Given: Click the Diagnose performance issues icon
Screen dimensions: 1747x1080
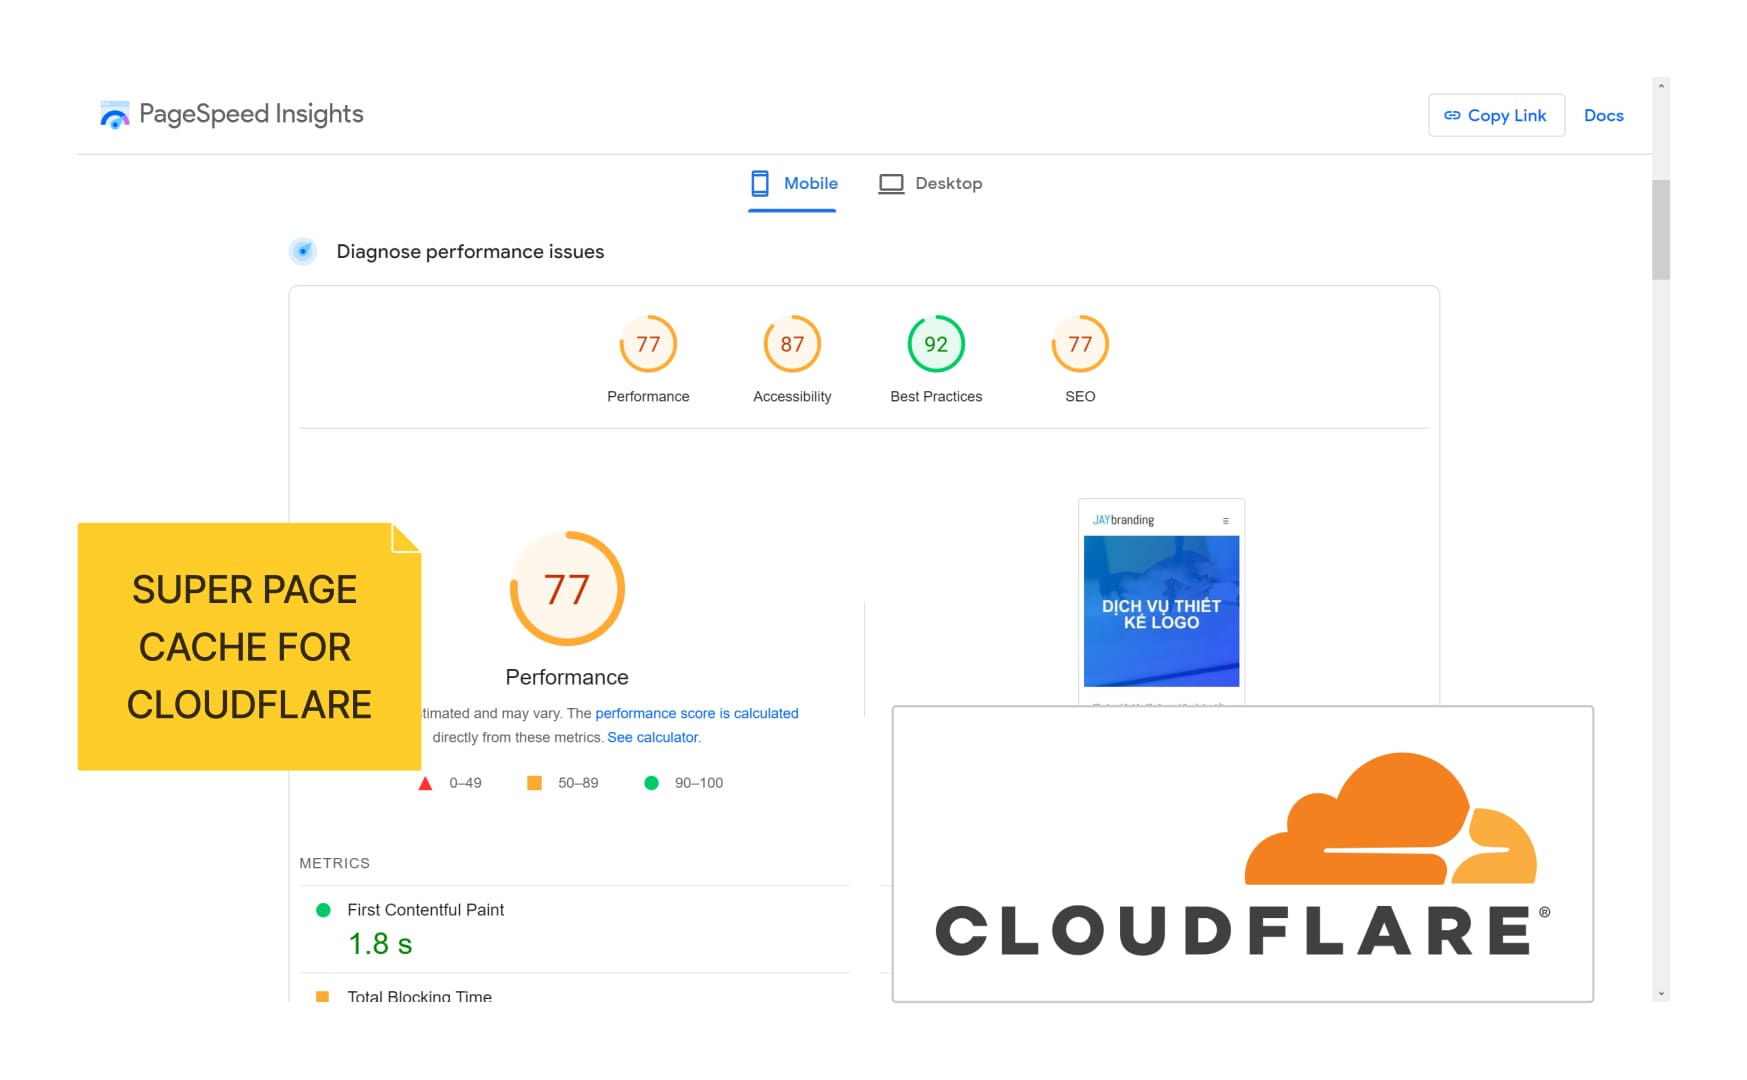Looking at the screenshot, I should 303,251.
